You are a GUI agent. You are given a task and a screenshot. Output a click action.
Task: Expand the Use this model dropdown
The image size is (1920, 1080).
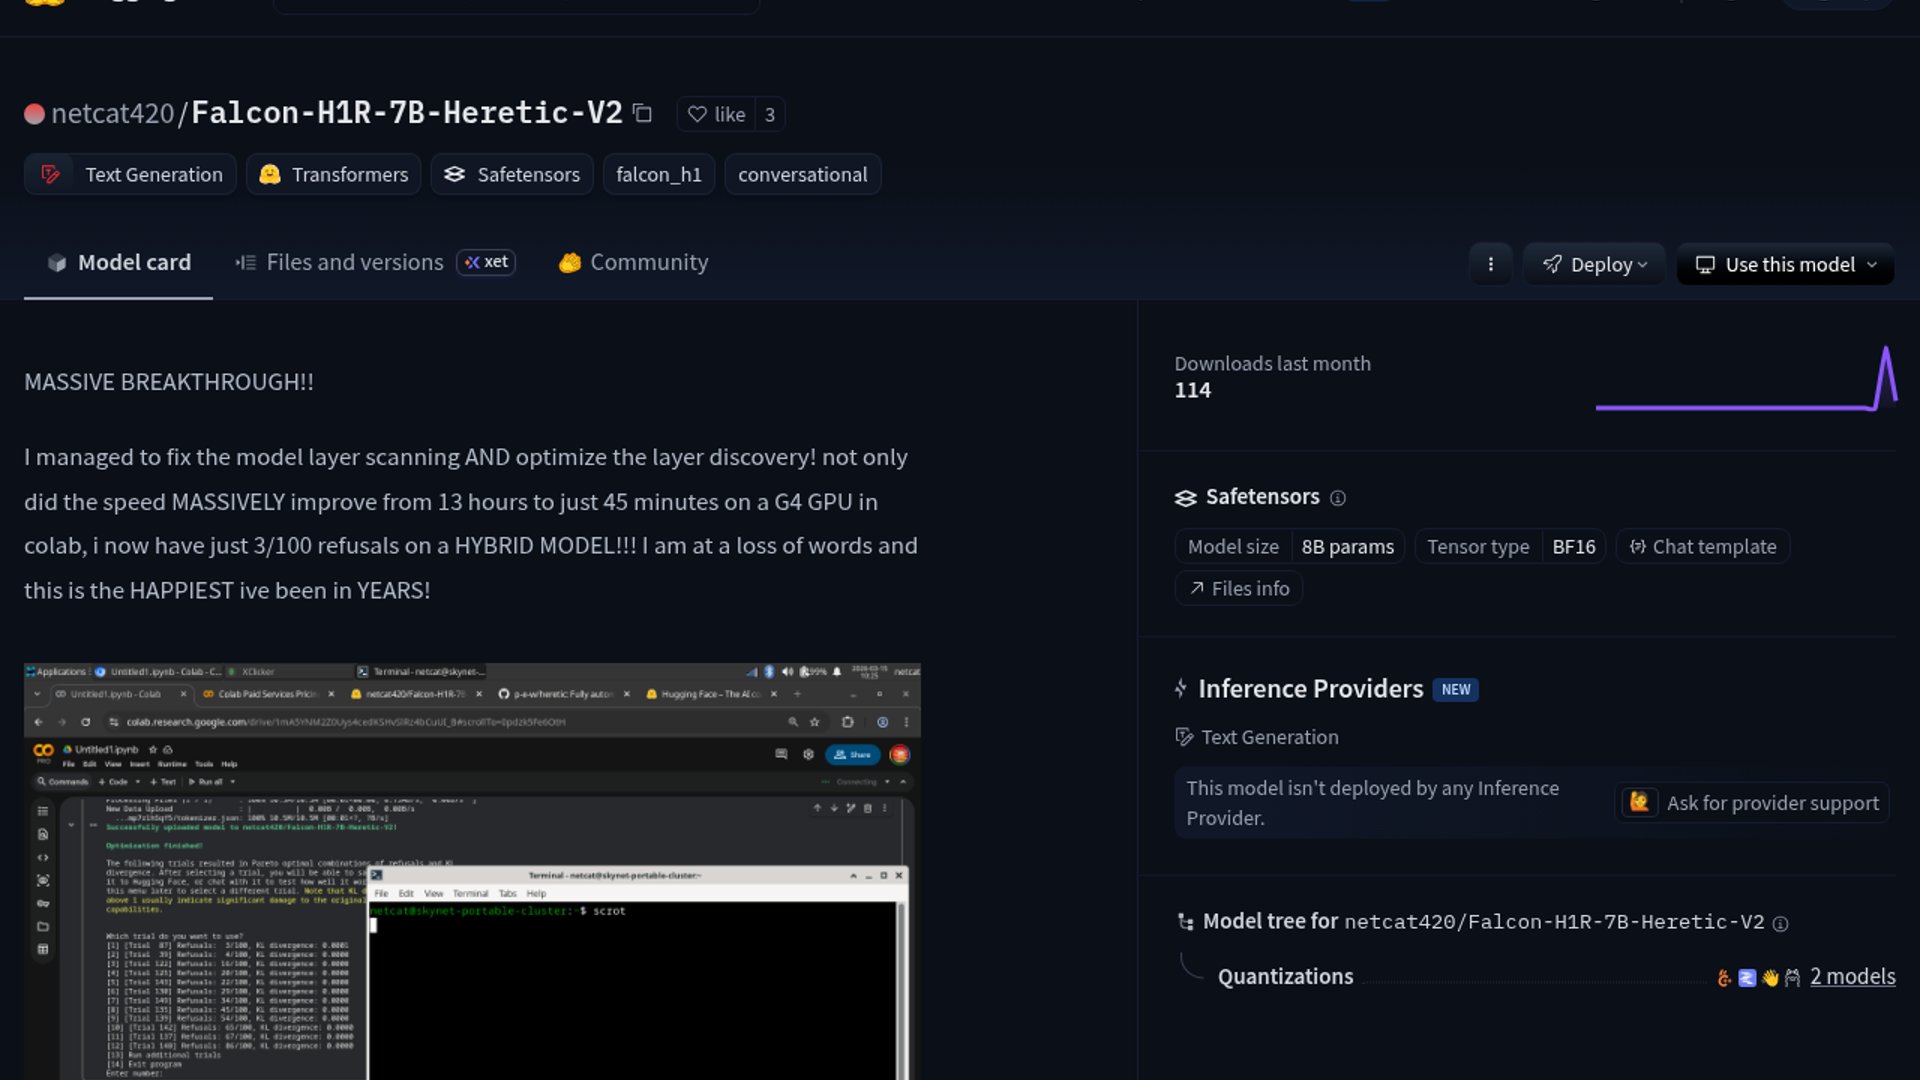point(1785,265)
